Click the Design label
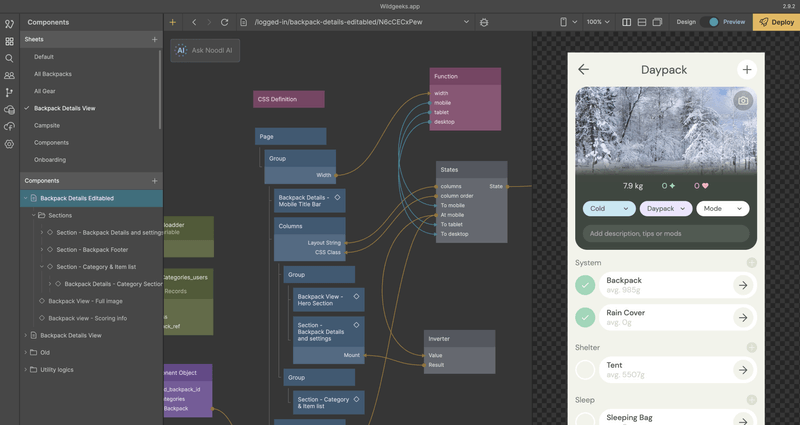This screenshot has width=800, height=425. tap(686, 22)
